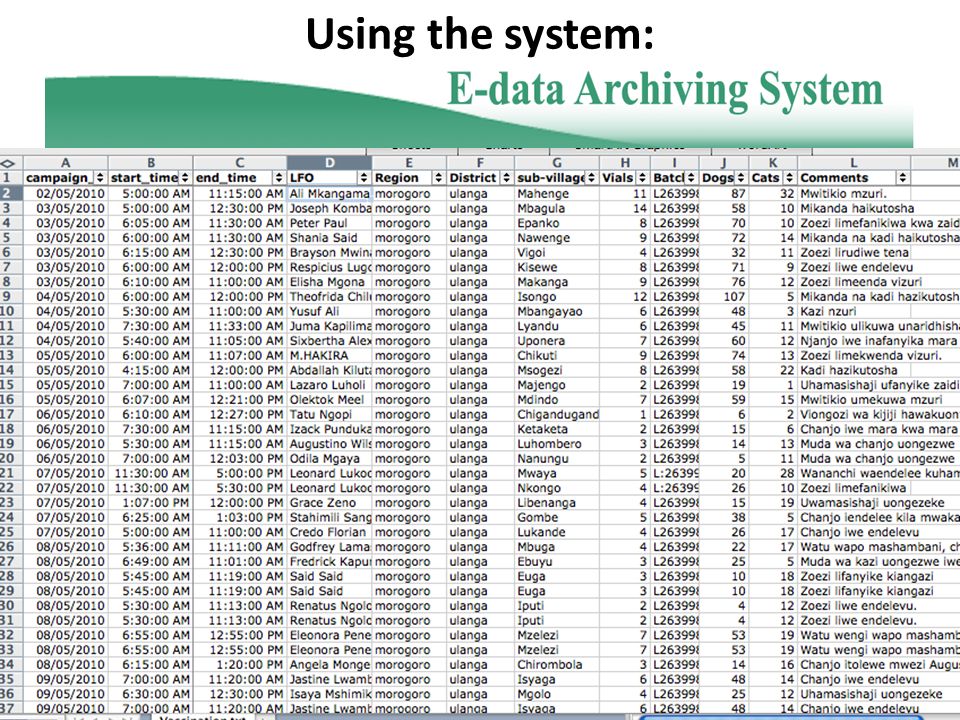This screenshot has height=720, width=960.
Task: Open the LFO column filter dropdown
Action: 364,178
